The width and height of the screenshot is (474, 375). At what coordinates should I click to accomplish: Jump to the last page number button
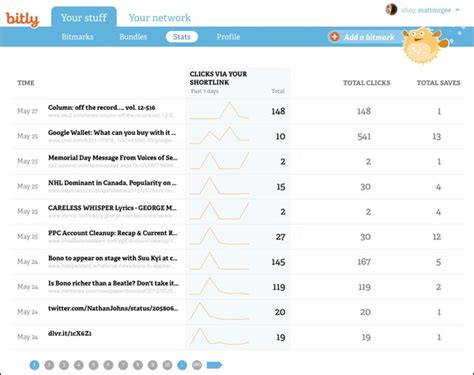point(197,365)
